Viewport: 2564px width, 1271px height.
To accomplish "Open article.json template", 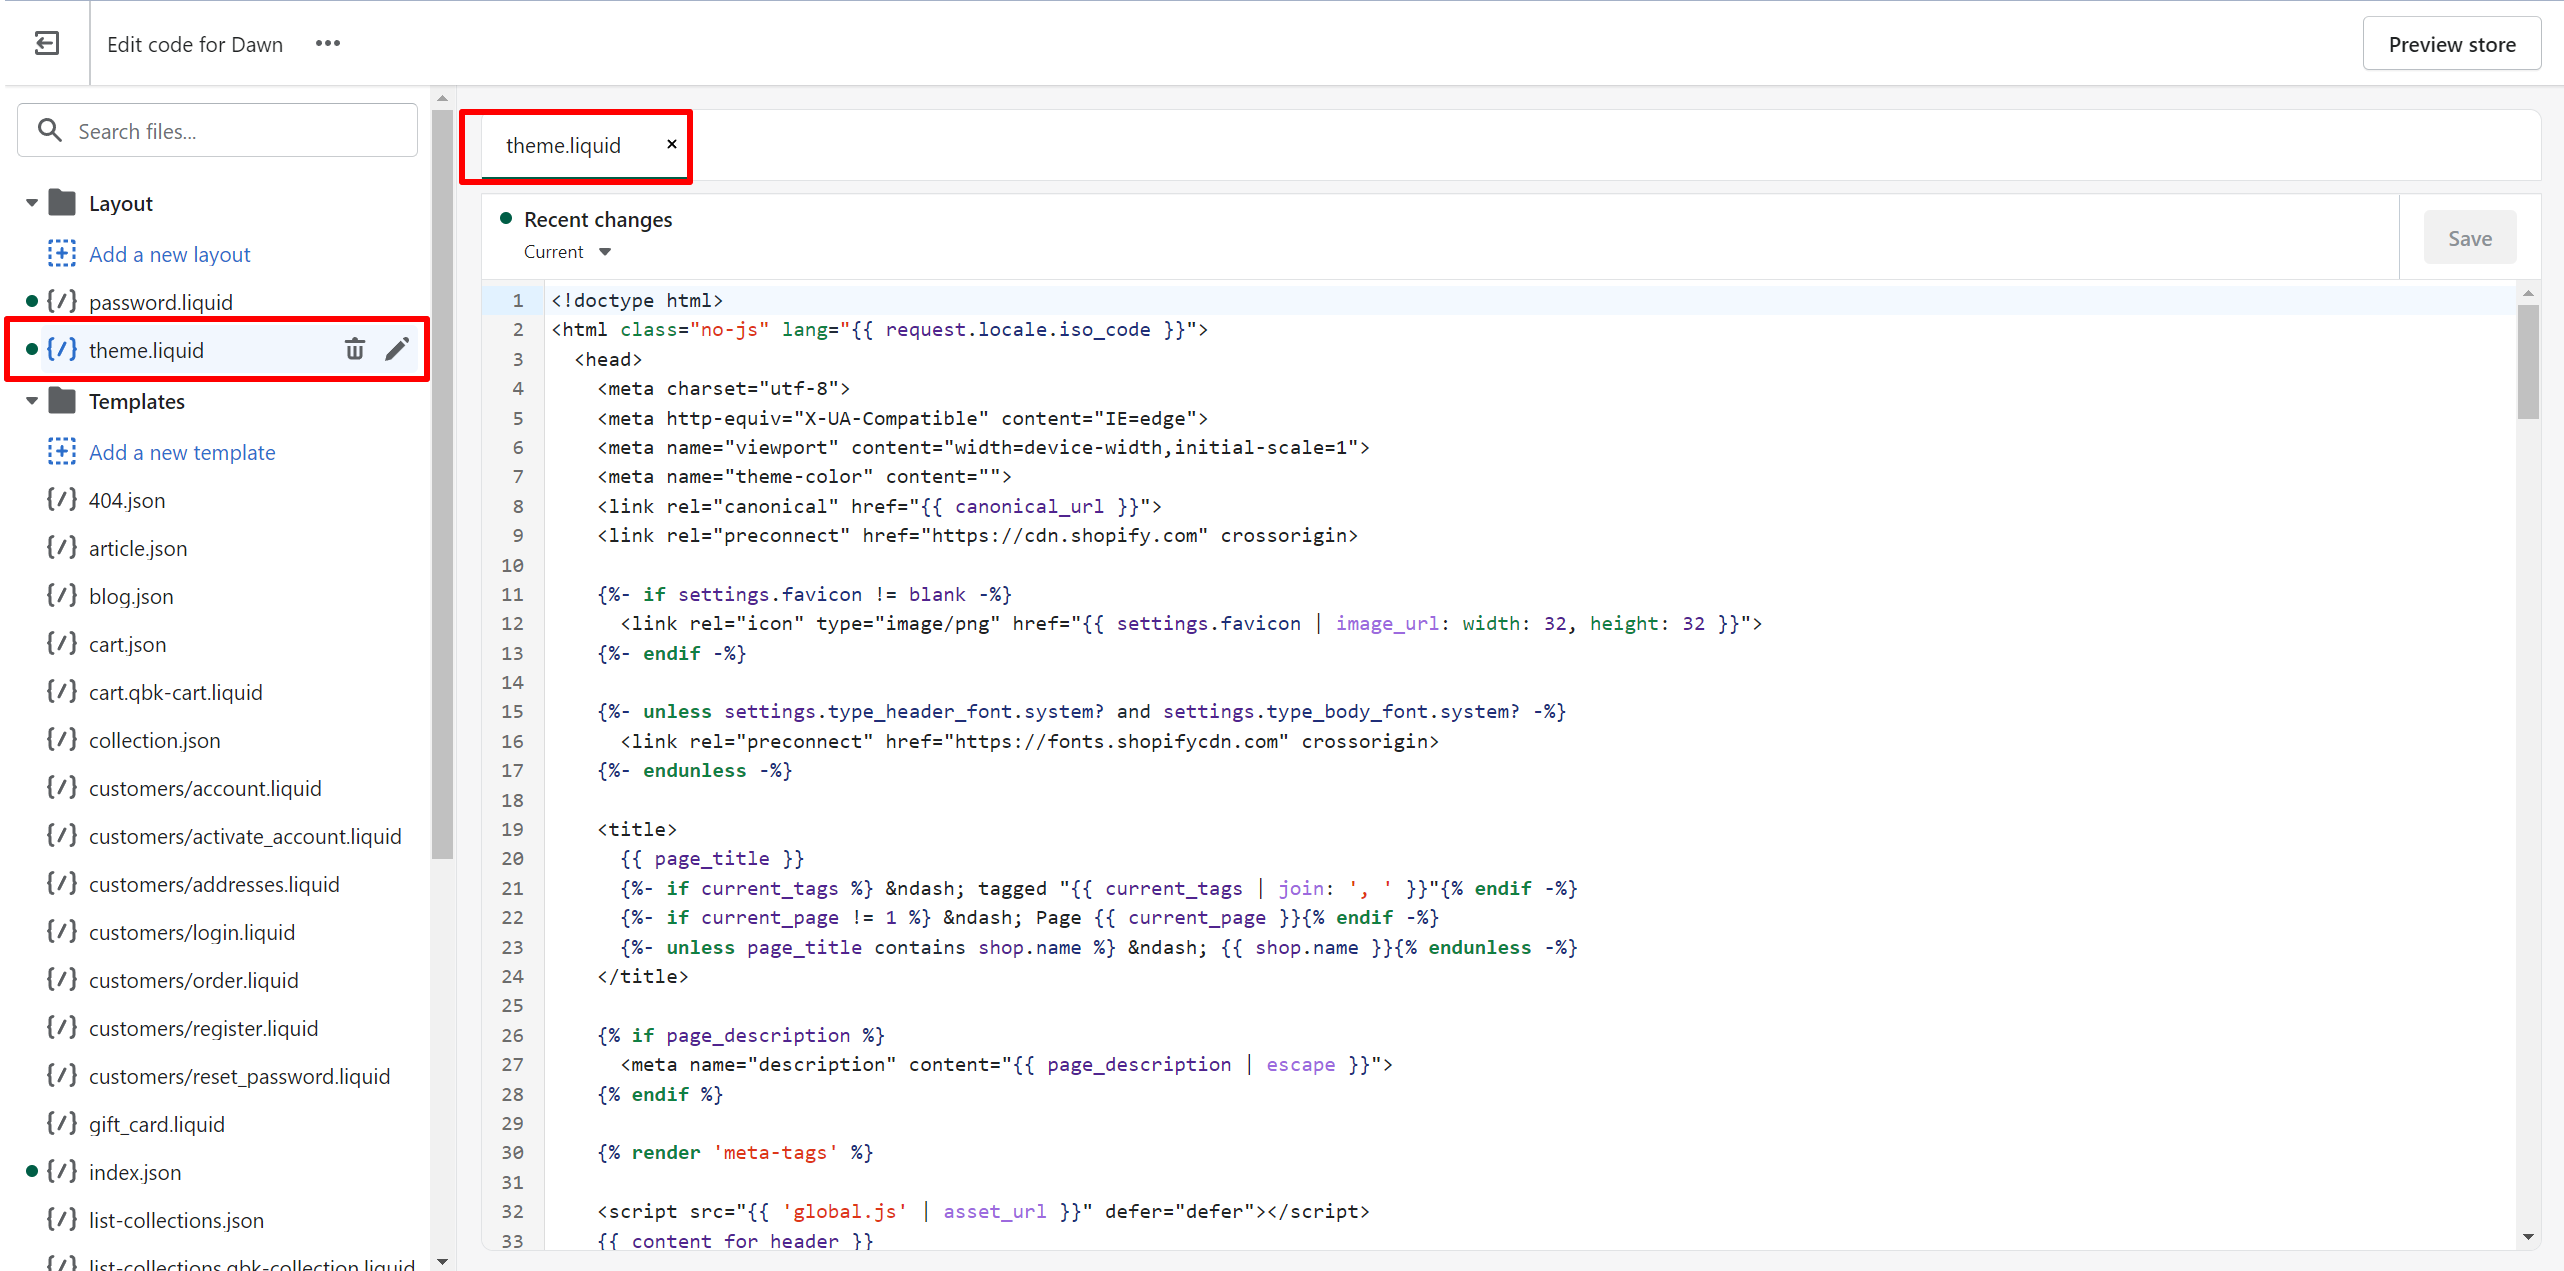I will [x=138, y=548].
